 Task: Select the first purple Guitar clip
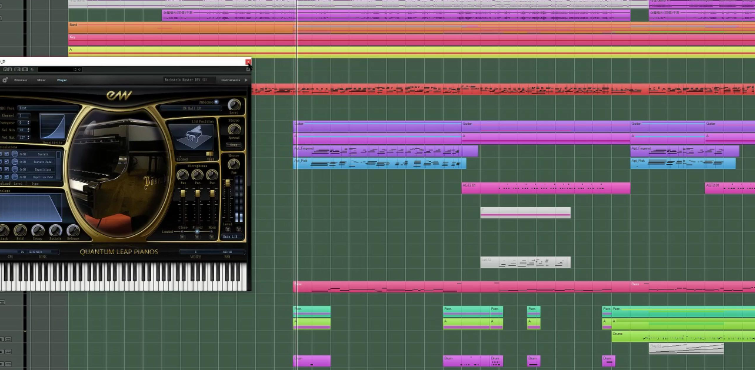click(378, 127)
